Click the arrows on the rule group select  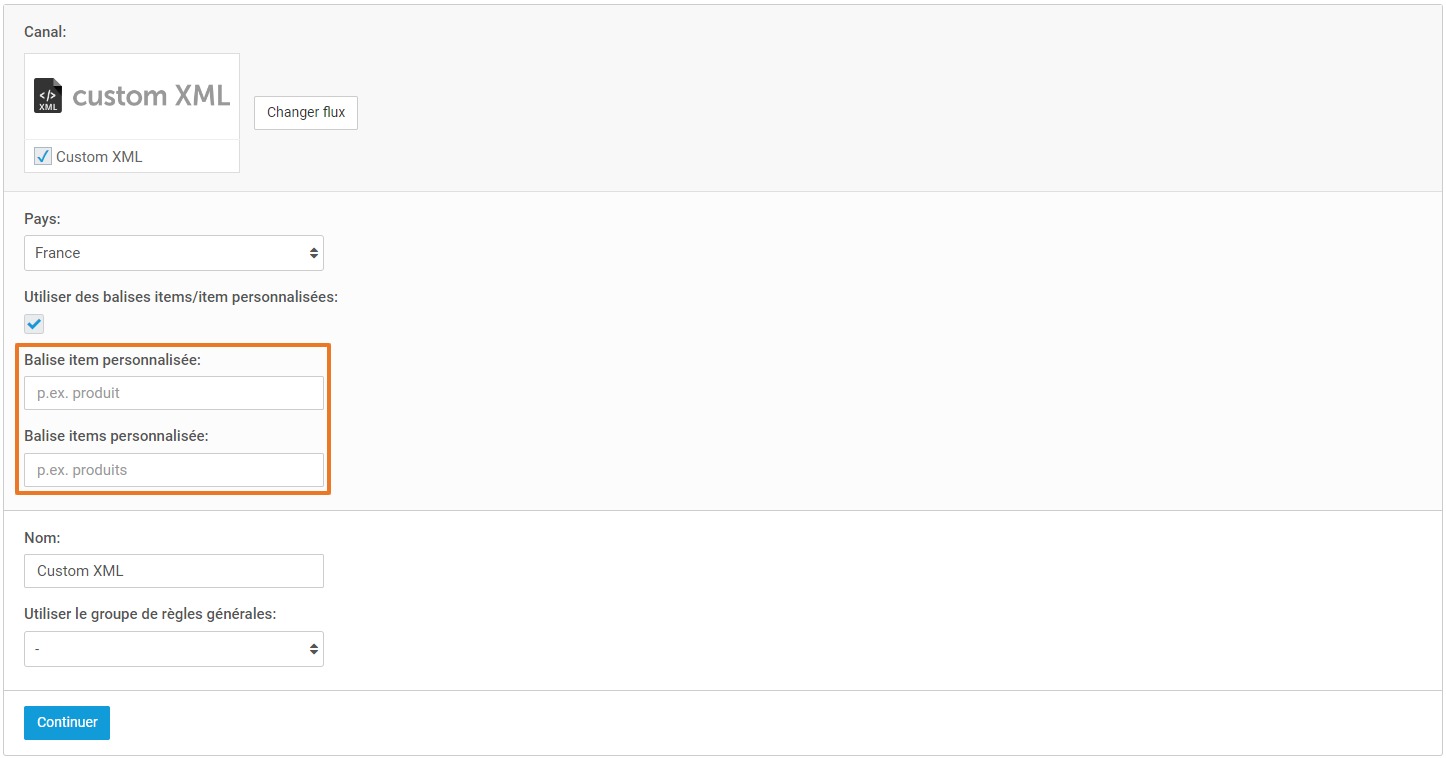[314, 649]
